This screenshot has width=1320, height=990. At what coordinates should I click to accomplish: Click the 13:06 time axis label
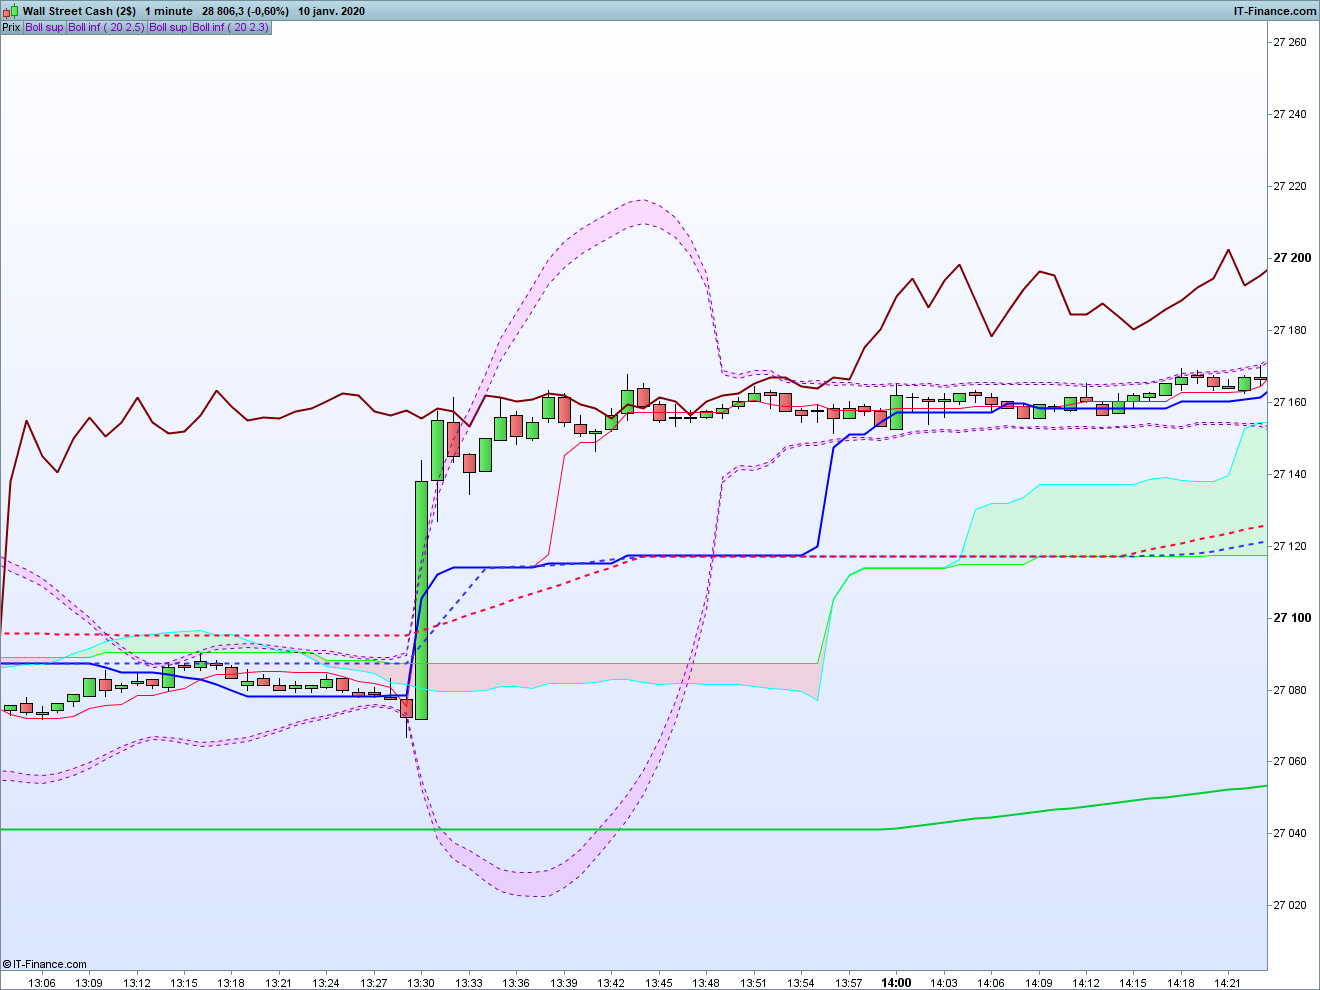point(42,983)
